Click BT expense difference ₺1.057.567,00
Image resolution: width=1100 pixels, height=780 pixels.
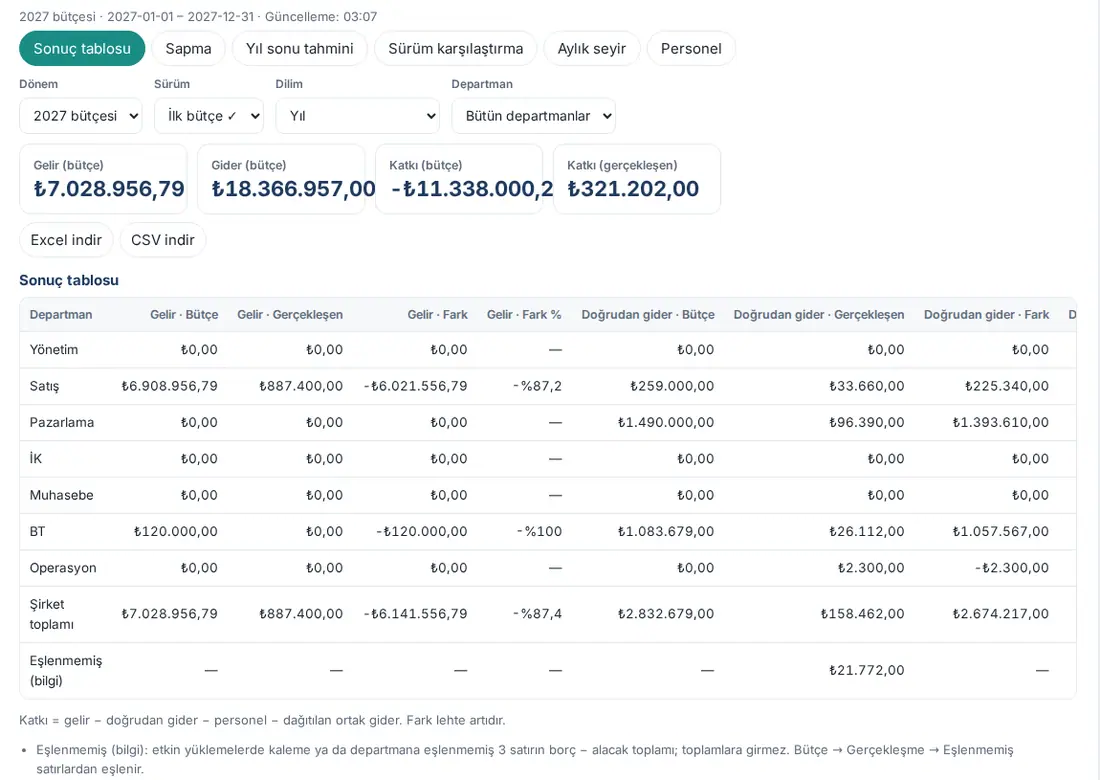tap(1000, 532)
